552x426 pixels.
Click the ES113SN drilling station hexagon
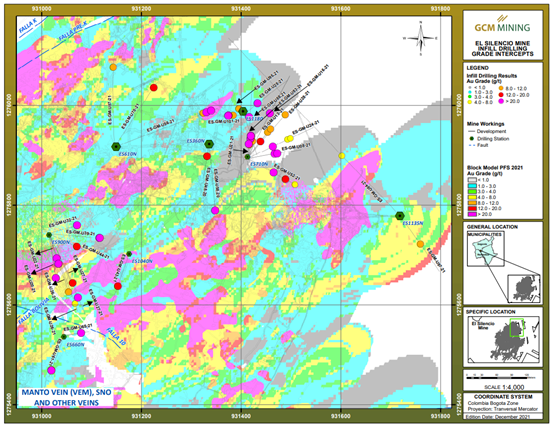[x=400, y=215]
